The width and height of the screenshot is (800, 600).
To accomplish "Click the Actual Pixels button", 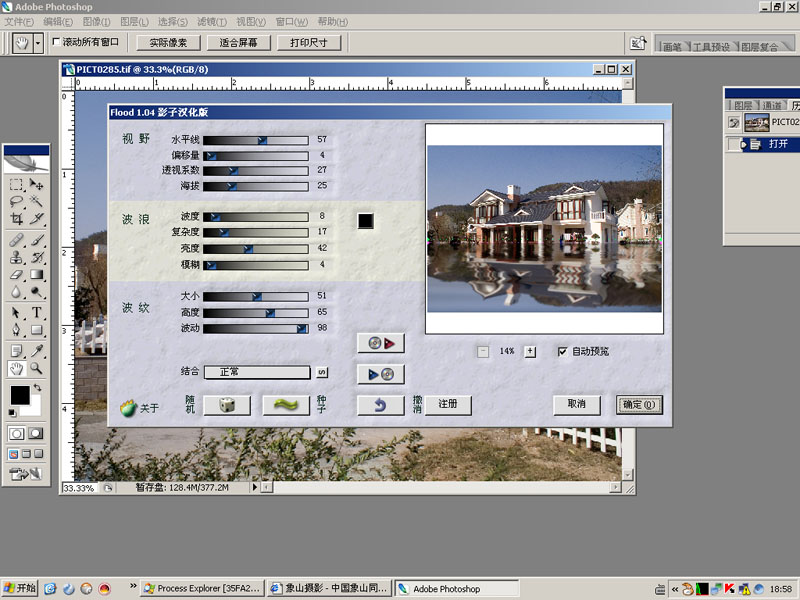I will (x=168, y=43).
